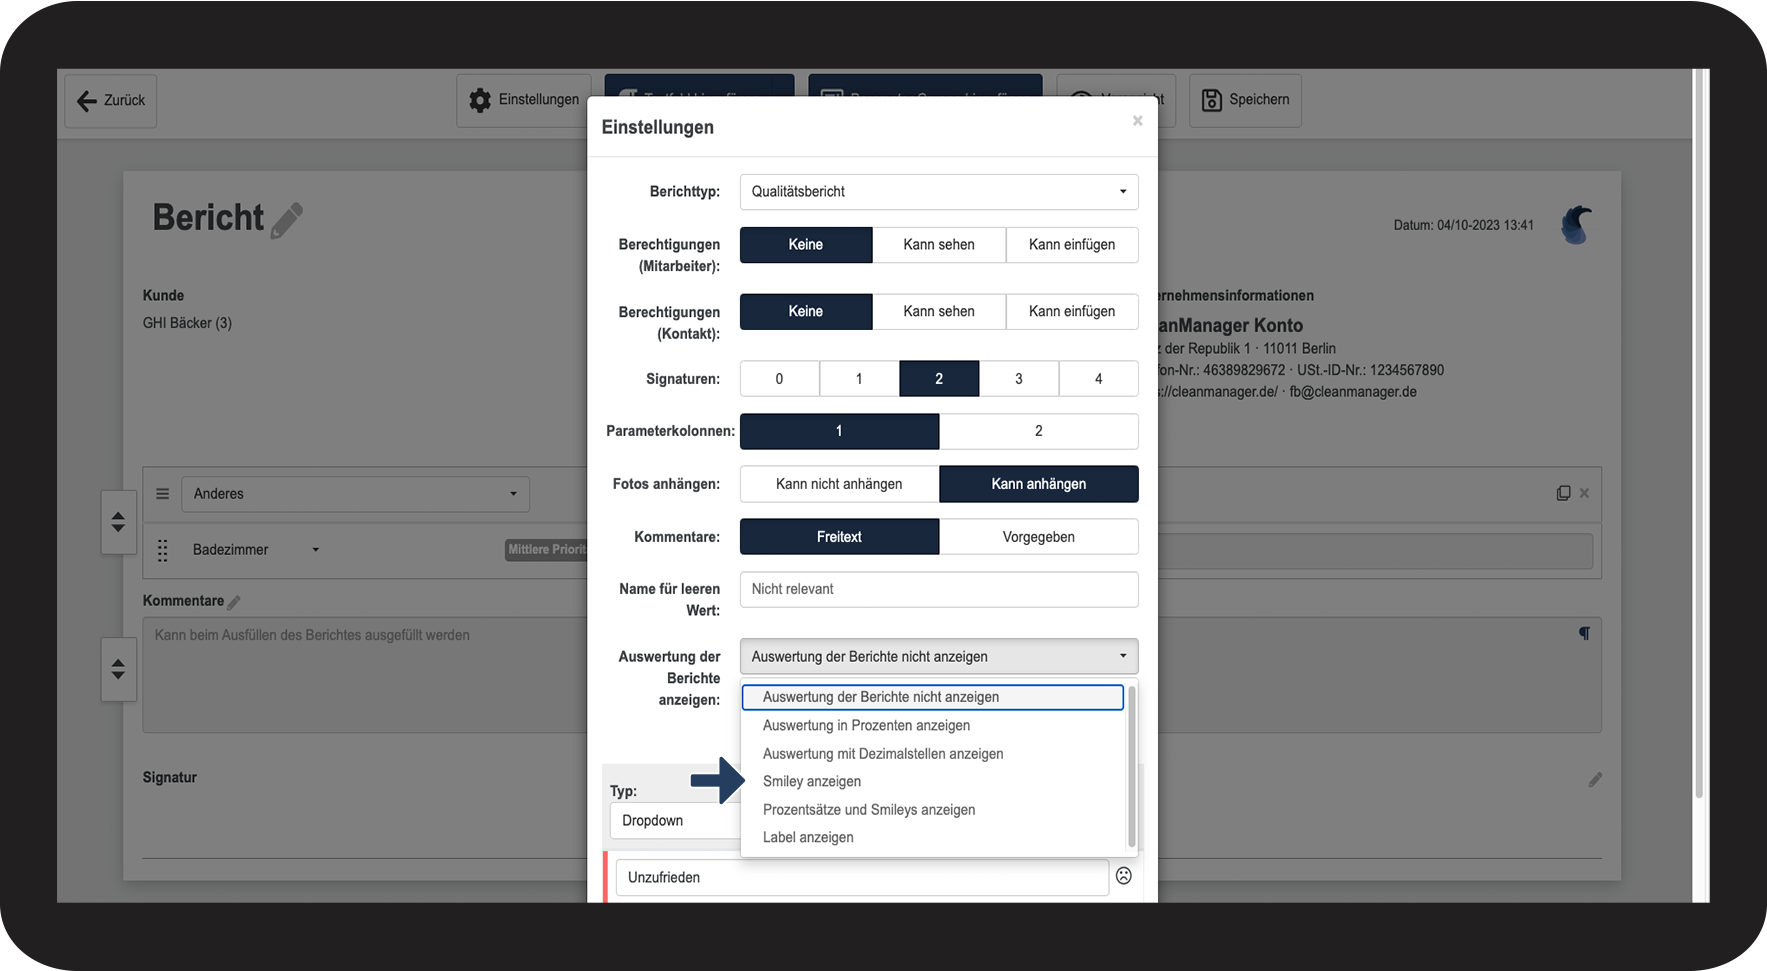The width and height of the screenshot is (1767, 971).
Task: Click the reorder arrows beside Kommentare section
Action: (118, 669)
